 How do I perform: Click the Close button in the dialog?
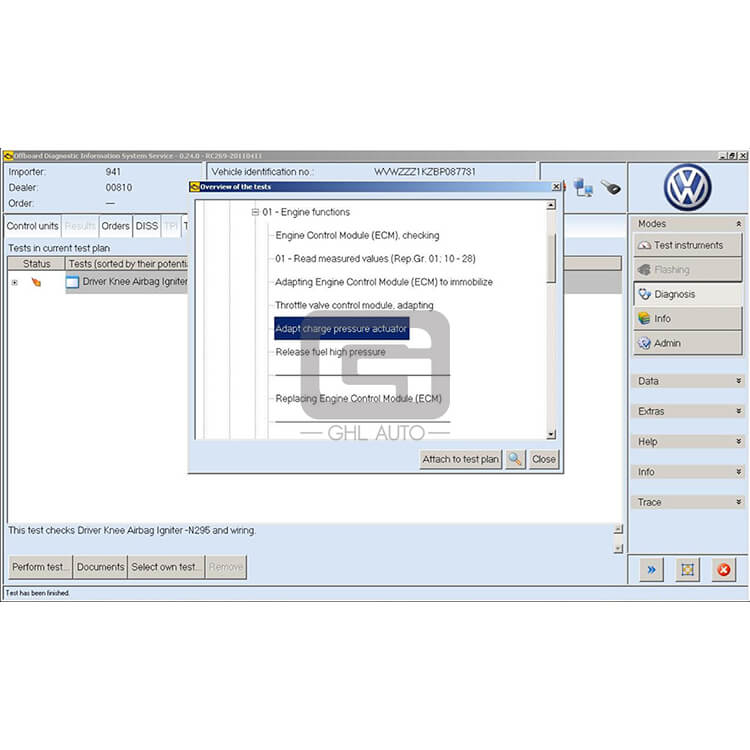[544, 459]
